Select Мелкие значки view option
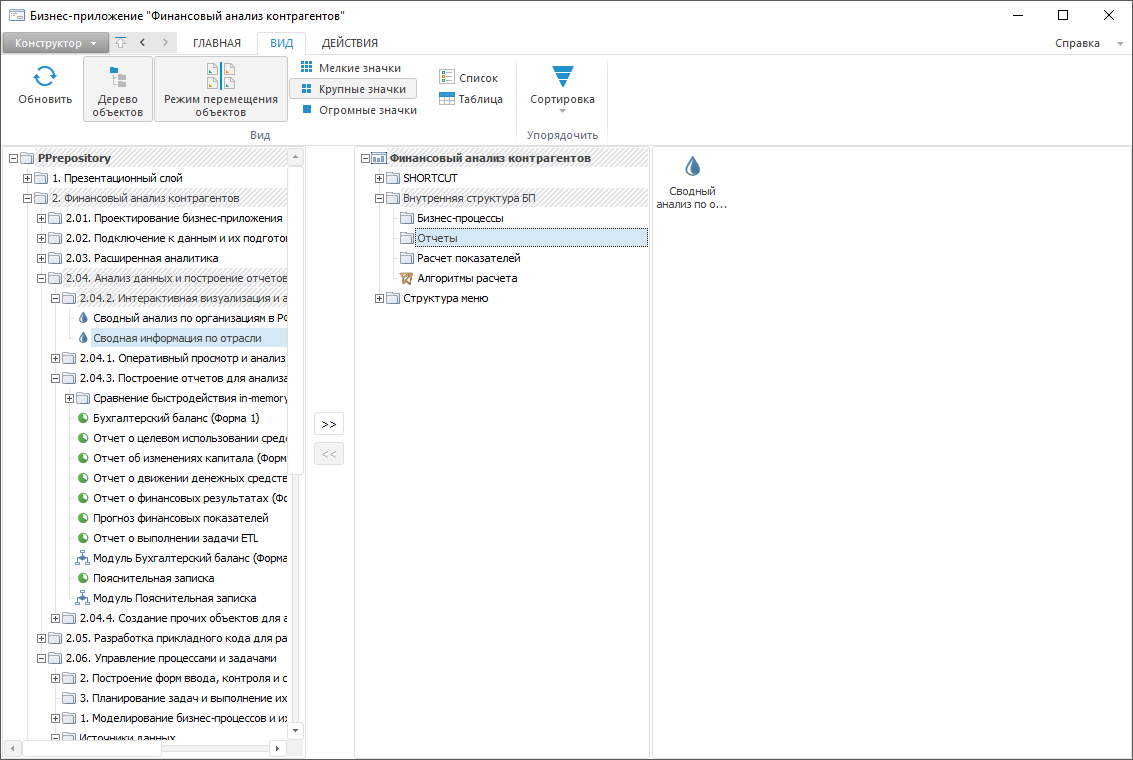 351,68
